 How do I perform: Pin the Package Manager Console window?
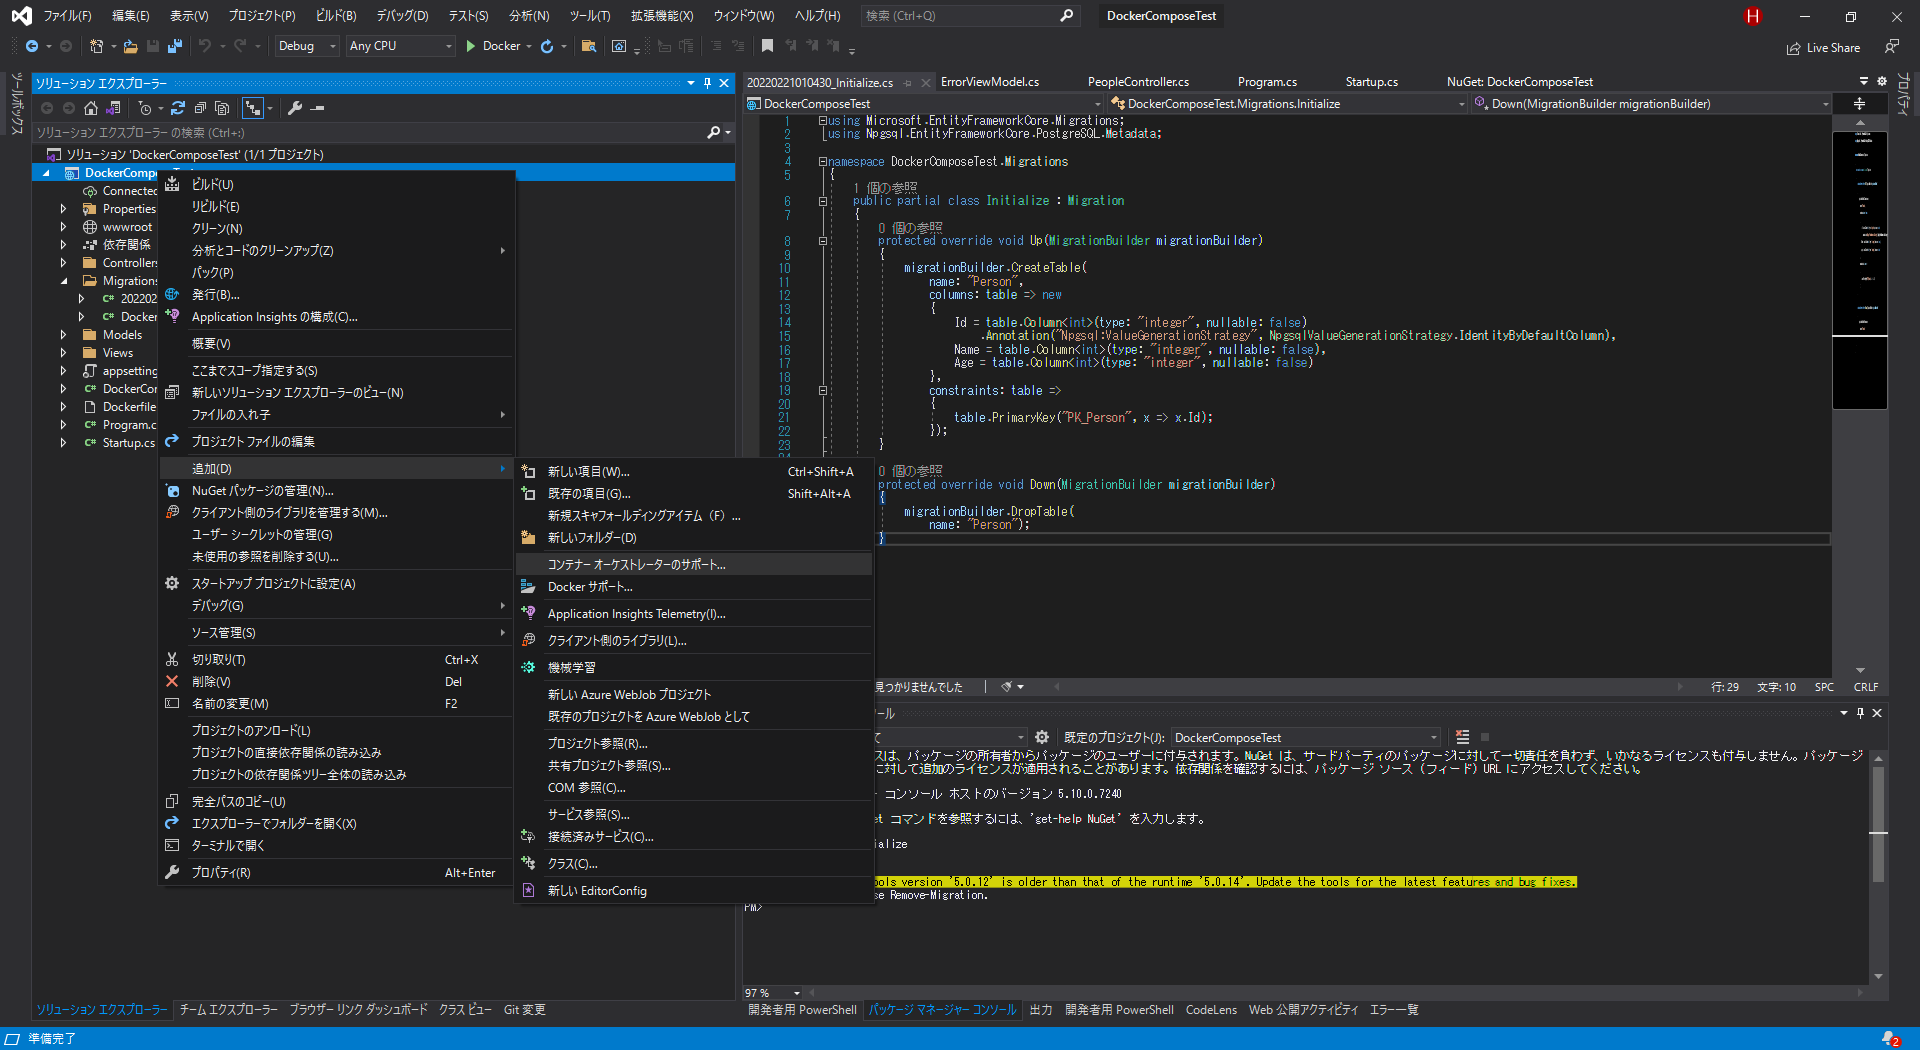point(1860,713)
